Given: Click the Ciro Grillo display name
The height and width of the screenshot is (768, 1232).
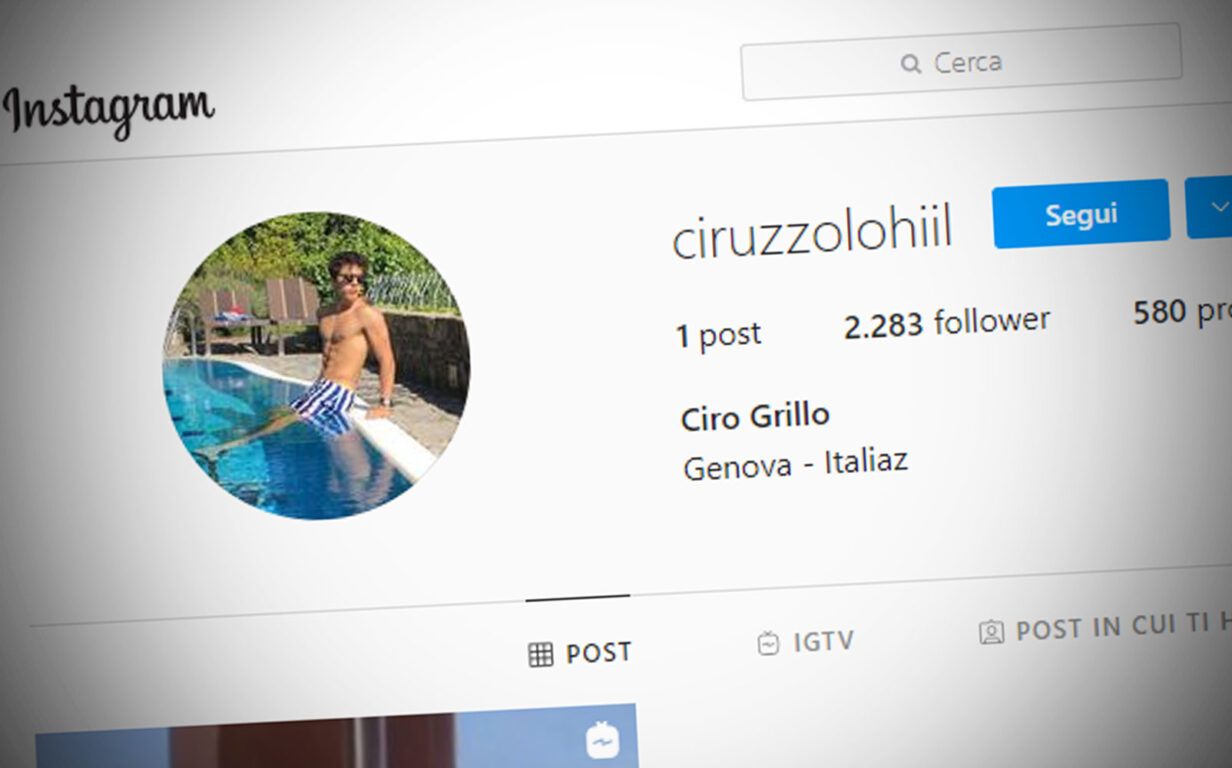Looking at the screenshot, I should [x=755, y=416].
